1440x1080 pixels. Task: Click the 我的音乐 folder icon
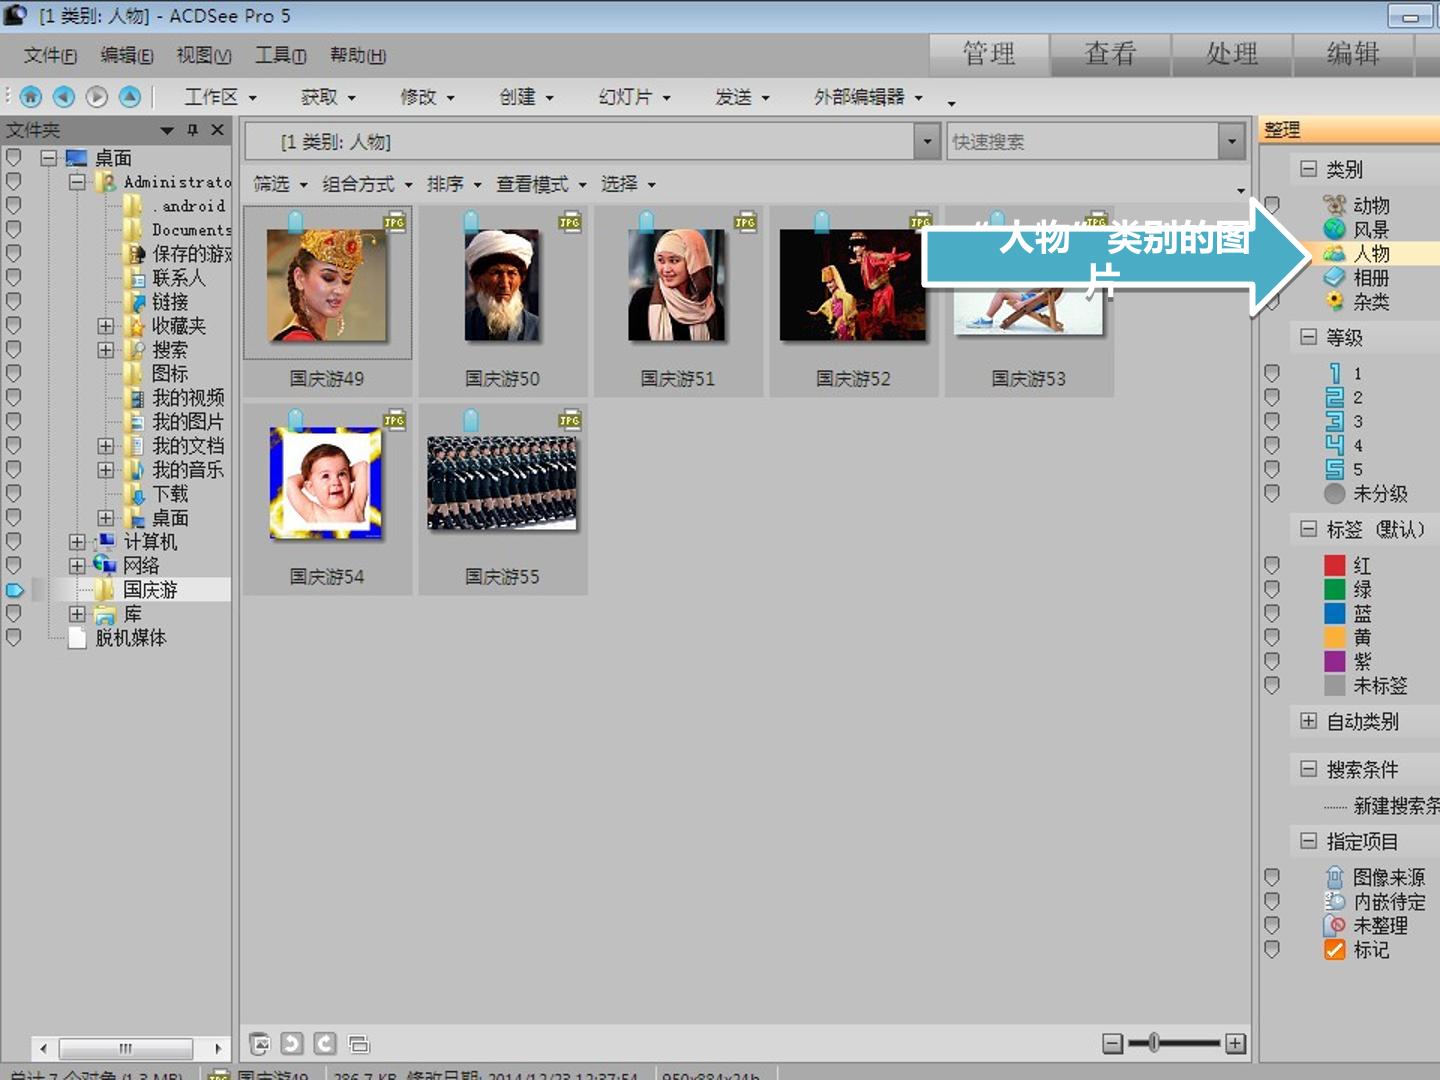pos(135,469)
